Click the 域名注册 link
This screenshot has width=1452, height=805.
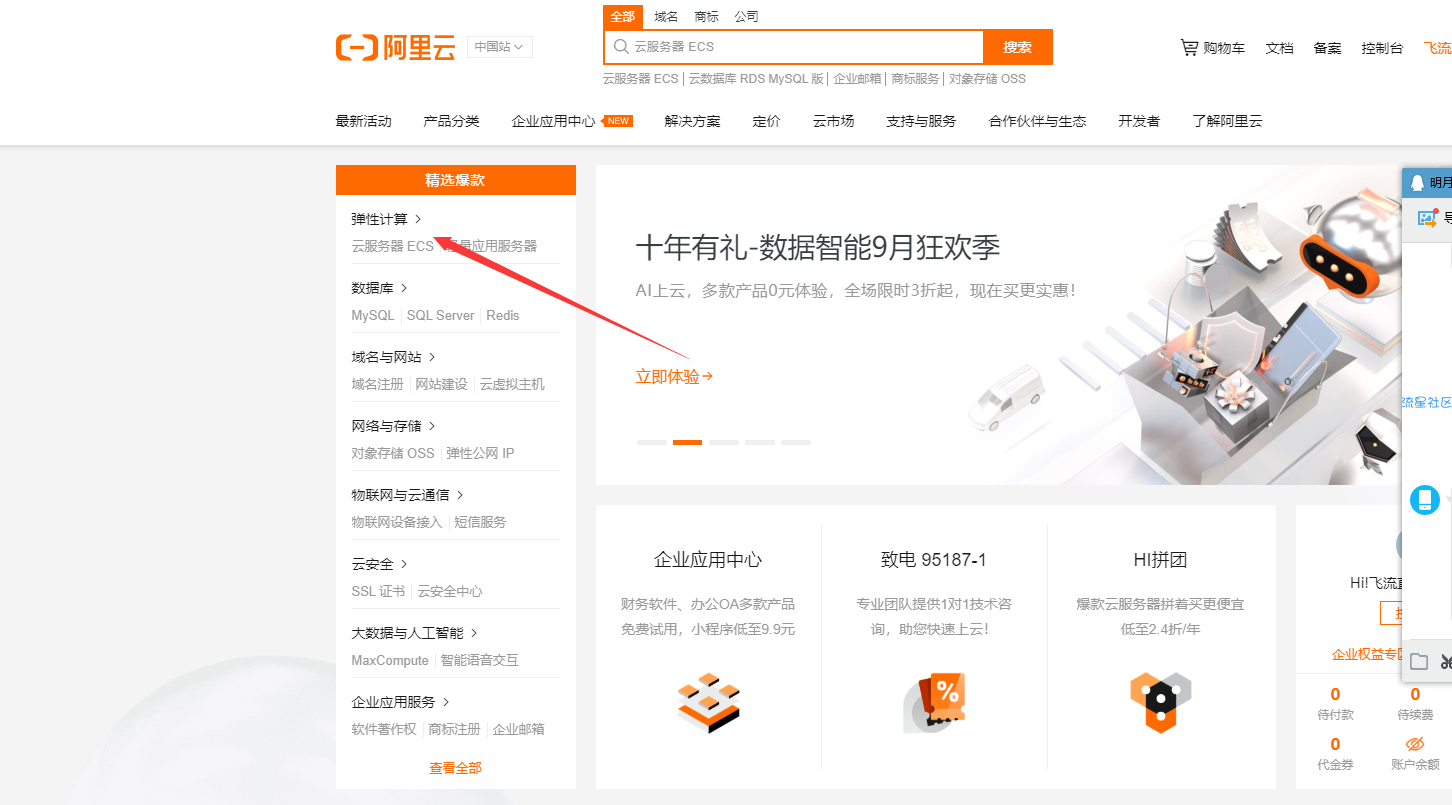(377, 384)
